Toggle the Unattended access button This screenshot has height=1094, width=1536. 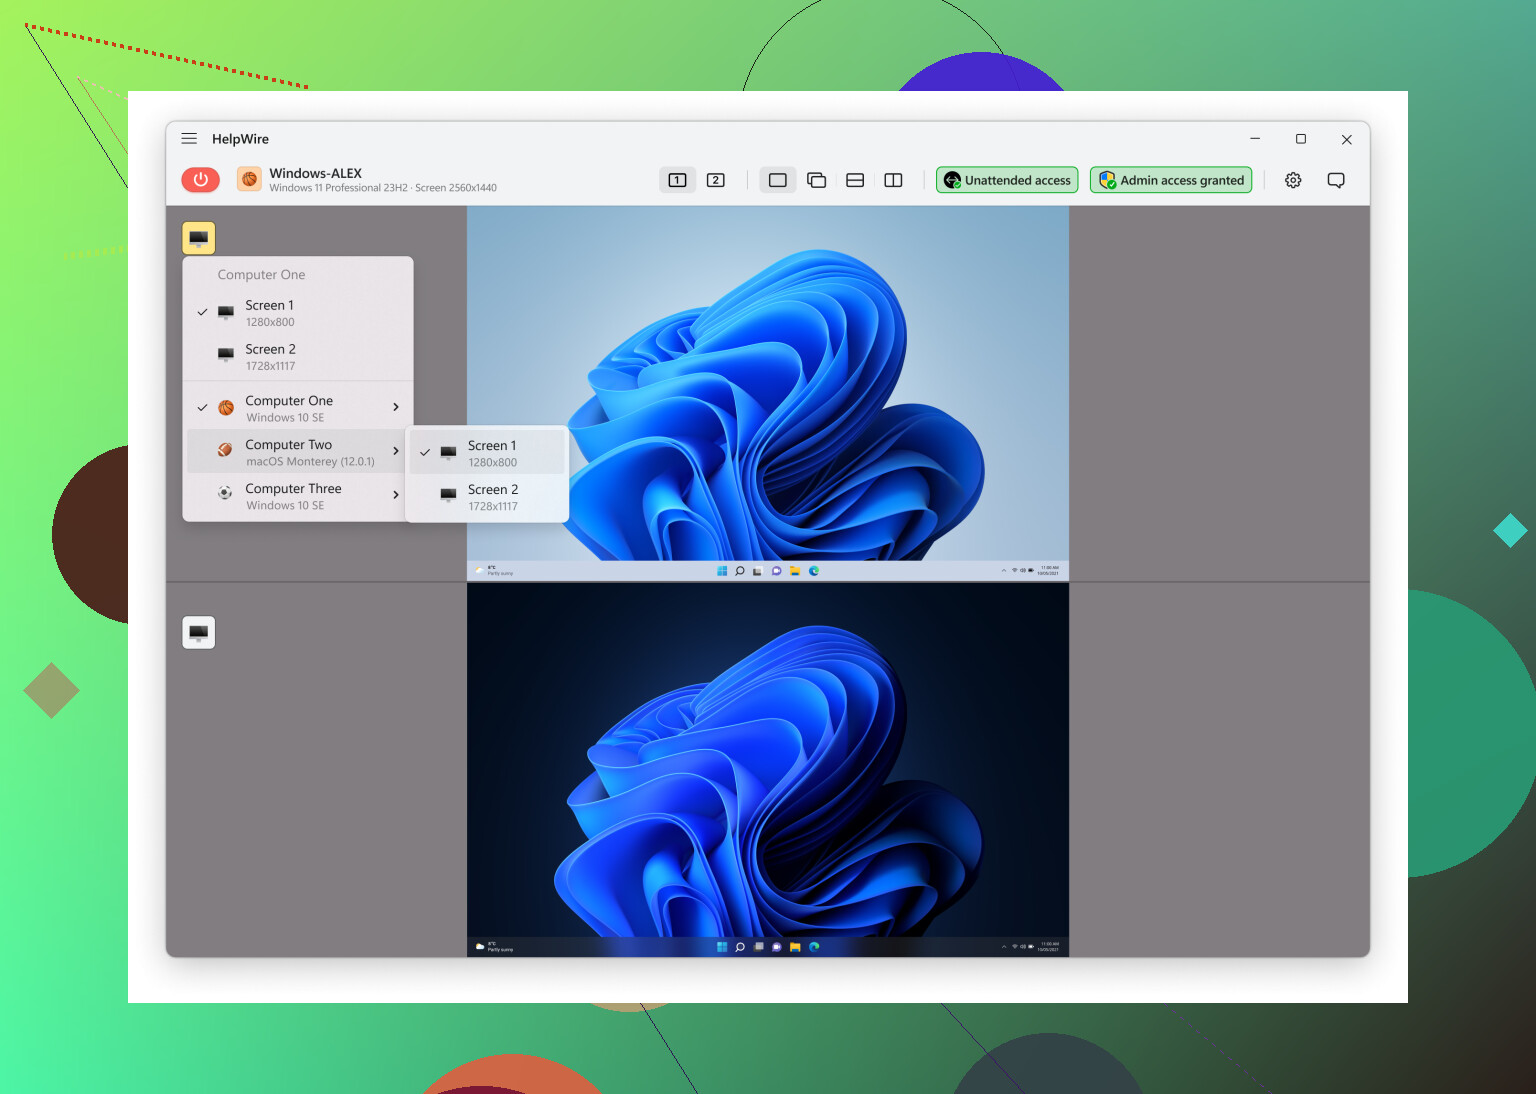[x=1007, y=180]
